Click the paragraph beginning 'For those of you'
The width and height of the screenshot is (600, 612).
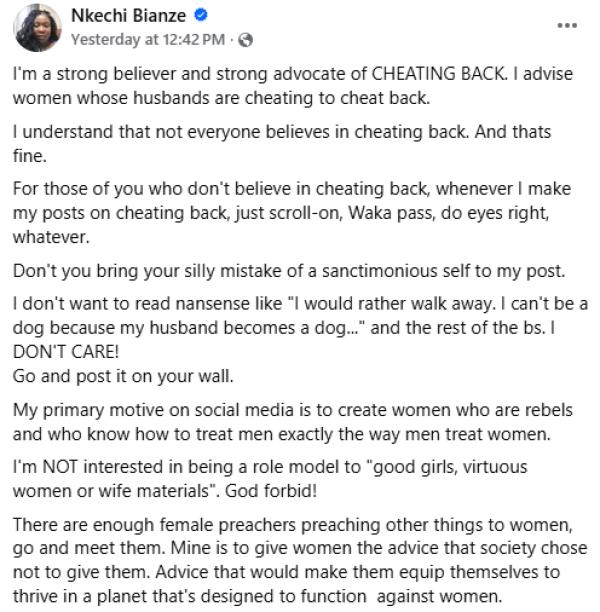point(292,213)
